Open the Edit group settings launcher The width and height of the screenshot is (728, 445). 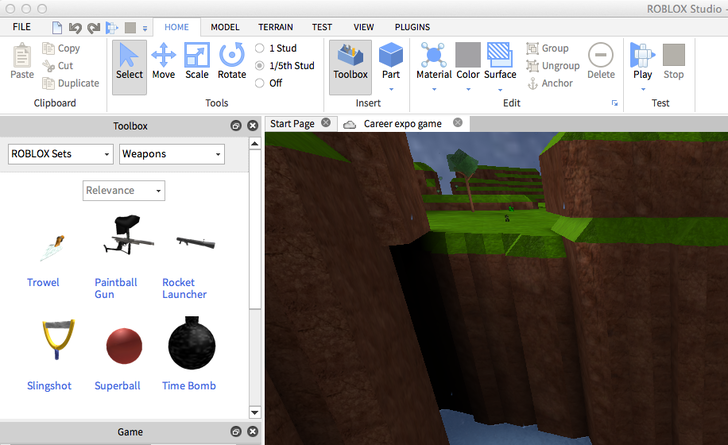click(x=614, y=103)
